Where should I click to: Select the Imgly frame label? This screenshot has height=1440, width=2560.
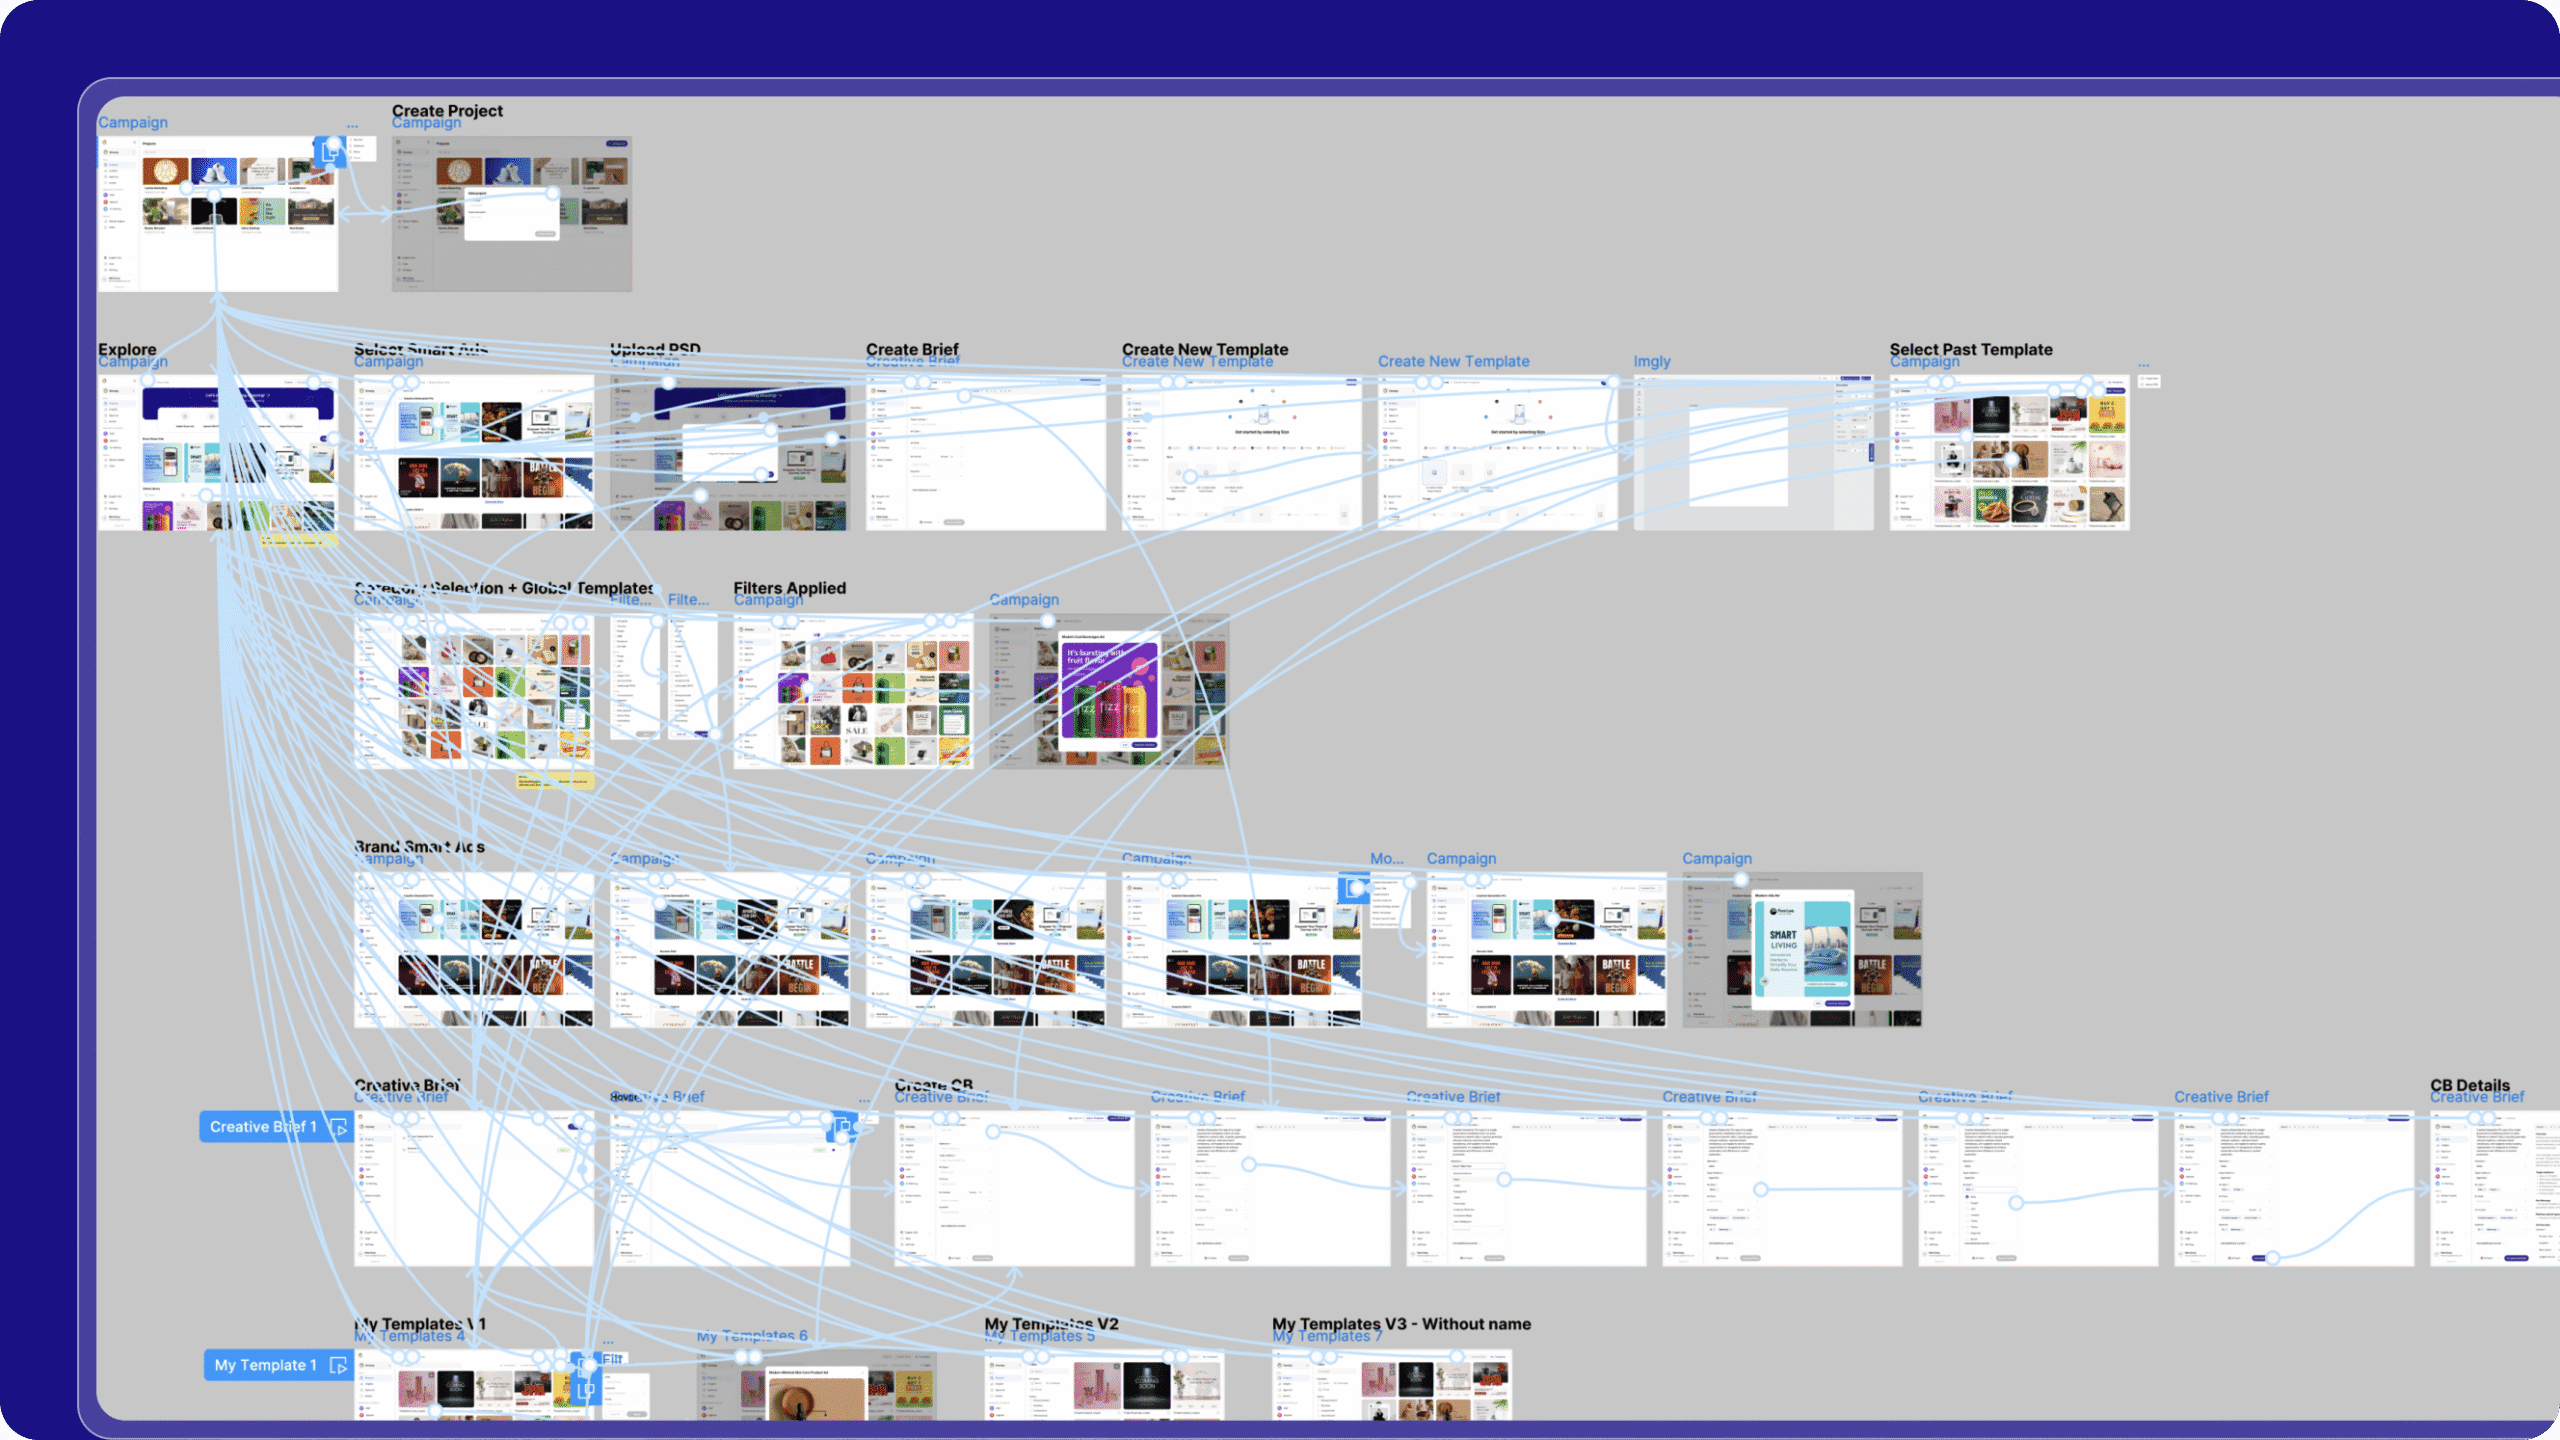tap(1652, 362)
